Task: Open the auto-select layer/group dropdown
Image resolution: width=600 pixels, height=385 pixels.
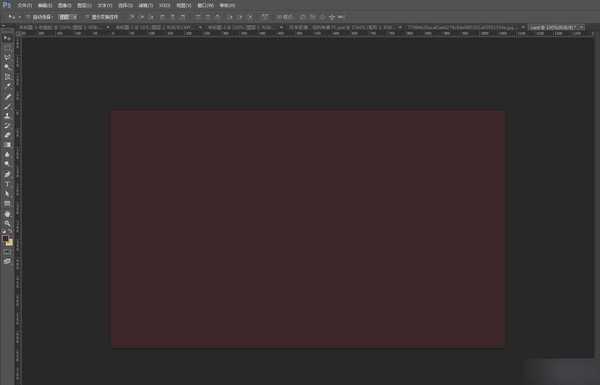Action: pyautogui.click(x=68, y=17)
